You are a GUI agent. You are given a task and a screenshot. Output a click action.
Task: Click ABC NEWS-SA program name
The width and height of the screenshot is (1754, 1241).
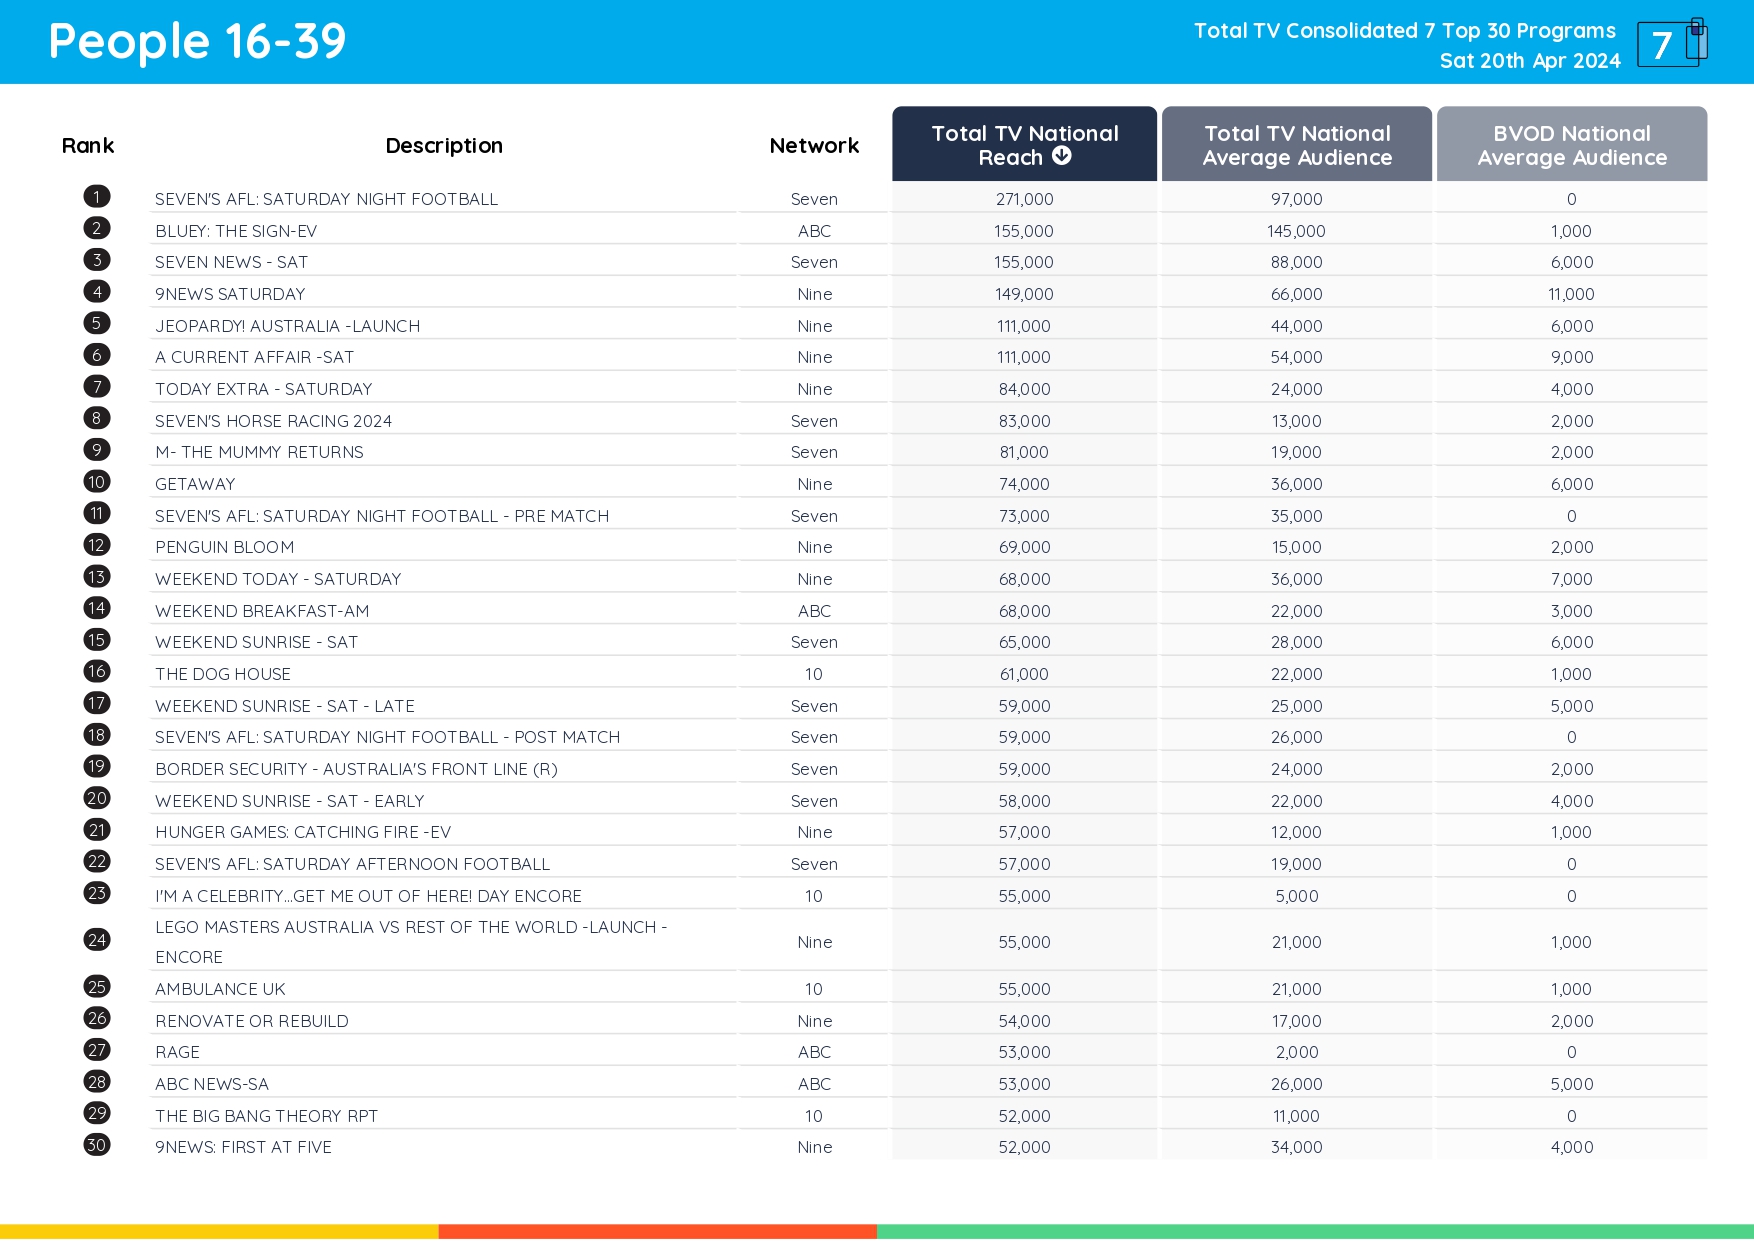[212, 1085]
